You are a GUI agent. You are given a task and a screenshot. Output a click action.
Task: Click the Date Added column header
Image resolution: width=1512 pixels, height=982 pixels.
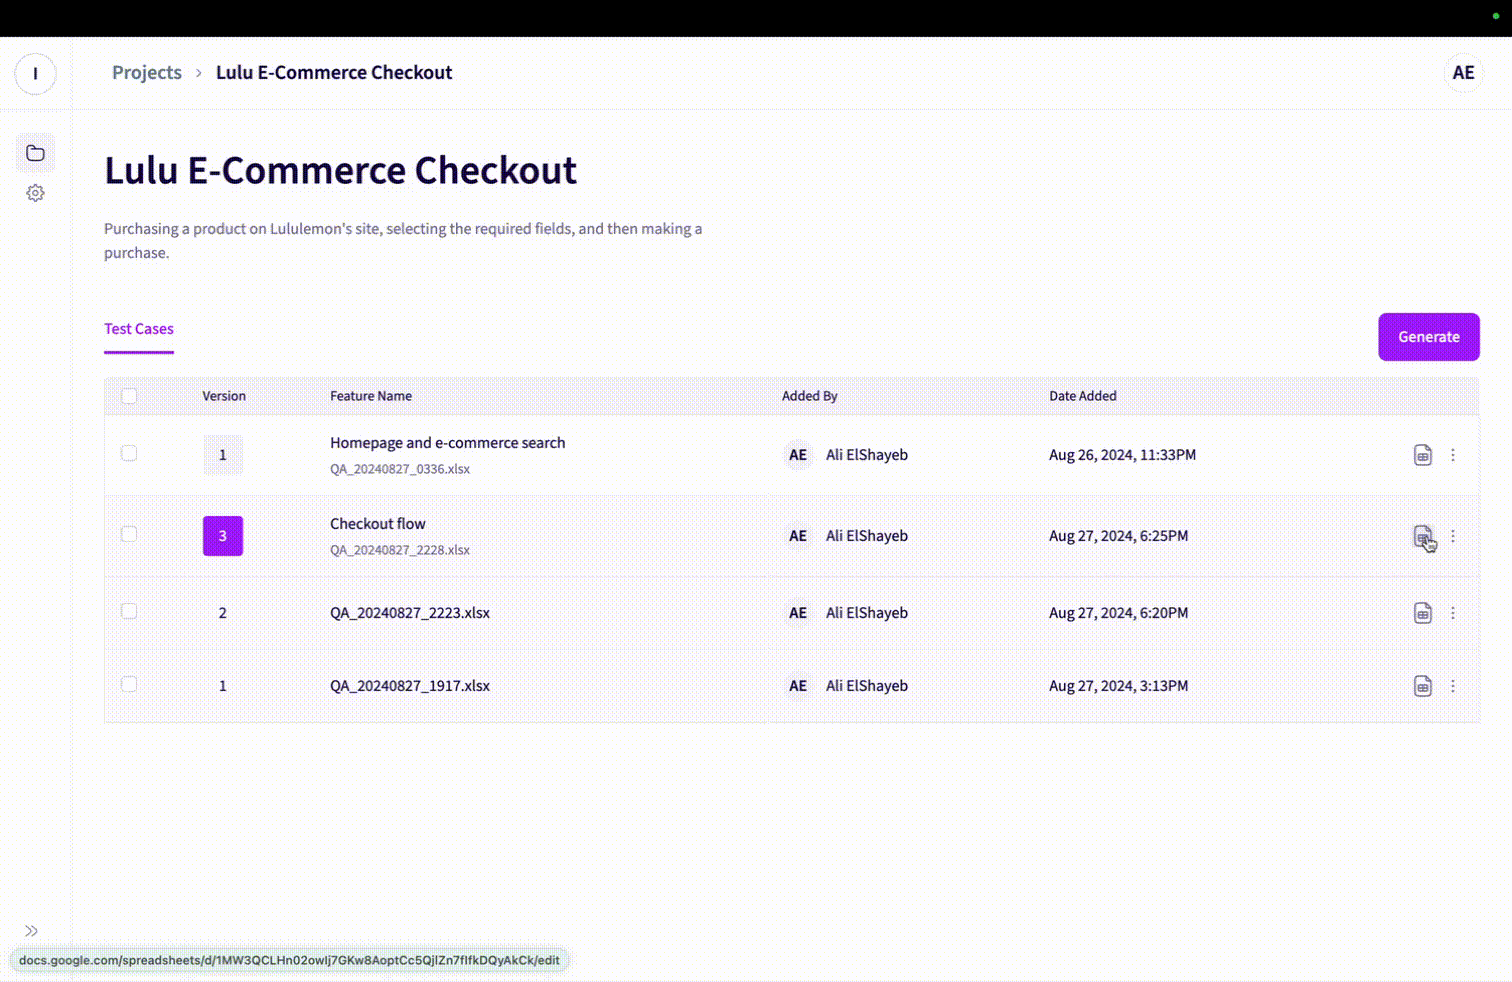coord(1083,396)
